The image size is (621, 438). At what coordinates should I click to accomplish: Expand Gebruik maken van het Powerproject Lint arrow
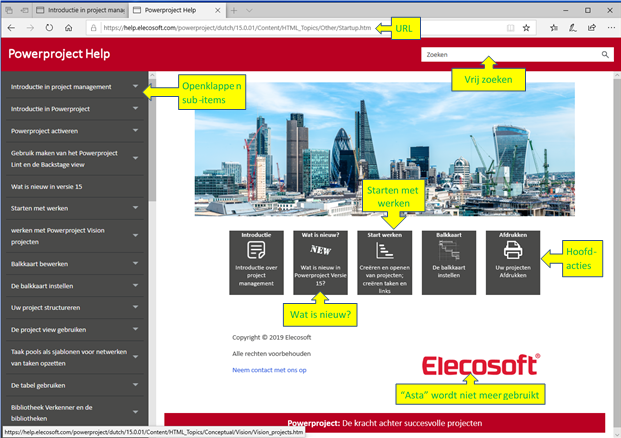tap(135, 158)
